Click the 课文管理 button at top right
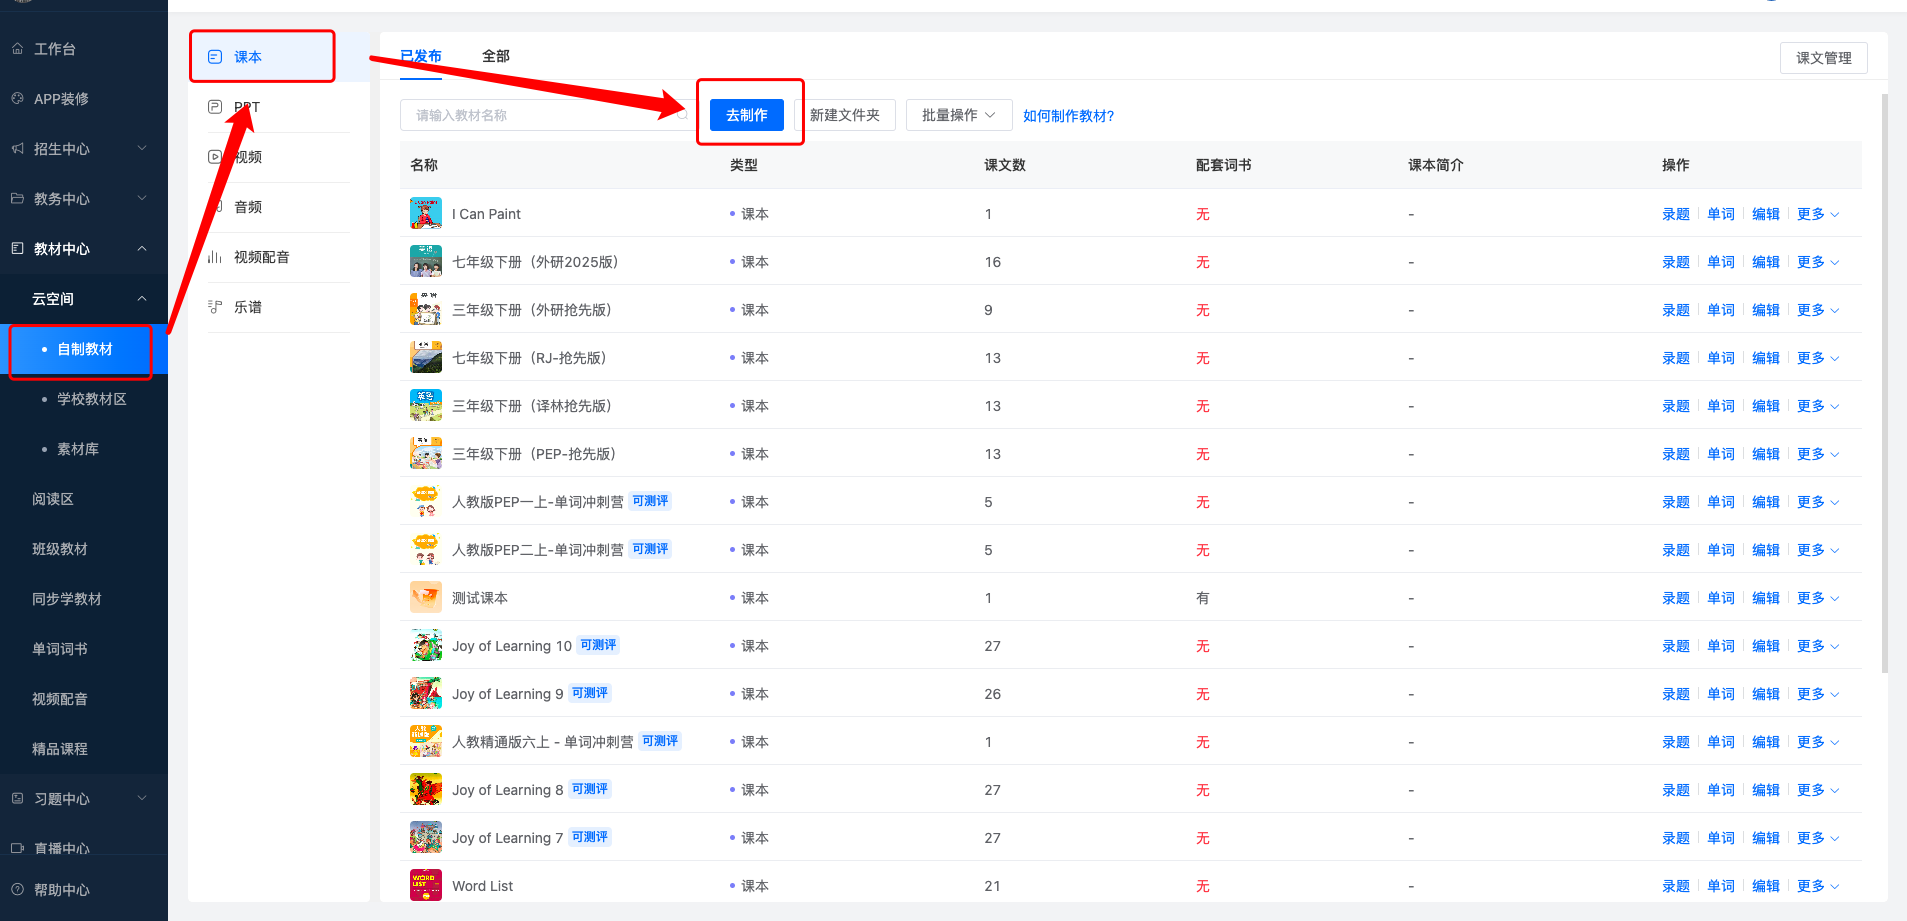The image size is (1907, 921). pyautogui.click(x=1823, y=57)
